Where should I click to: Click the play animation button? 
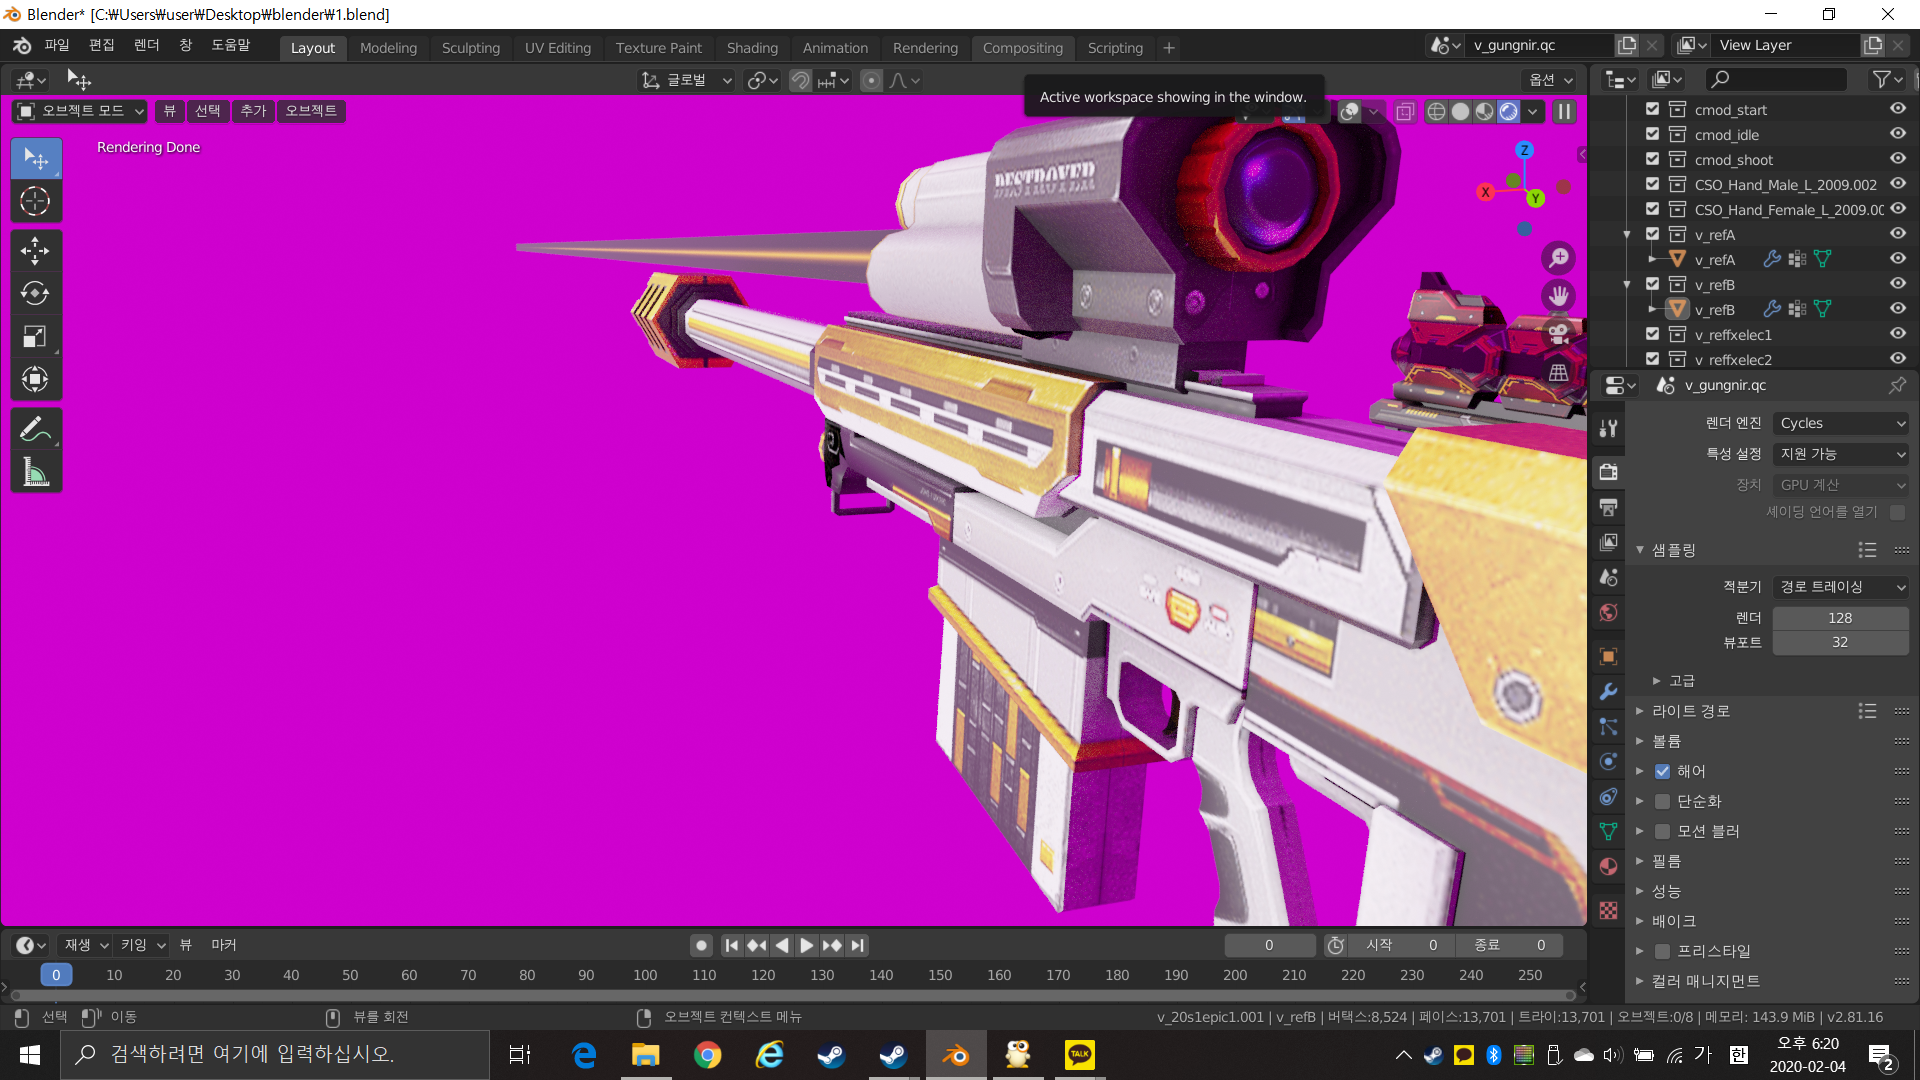tap(806, 945)
